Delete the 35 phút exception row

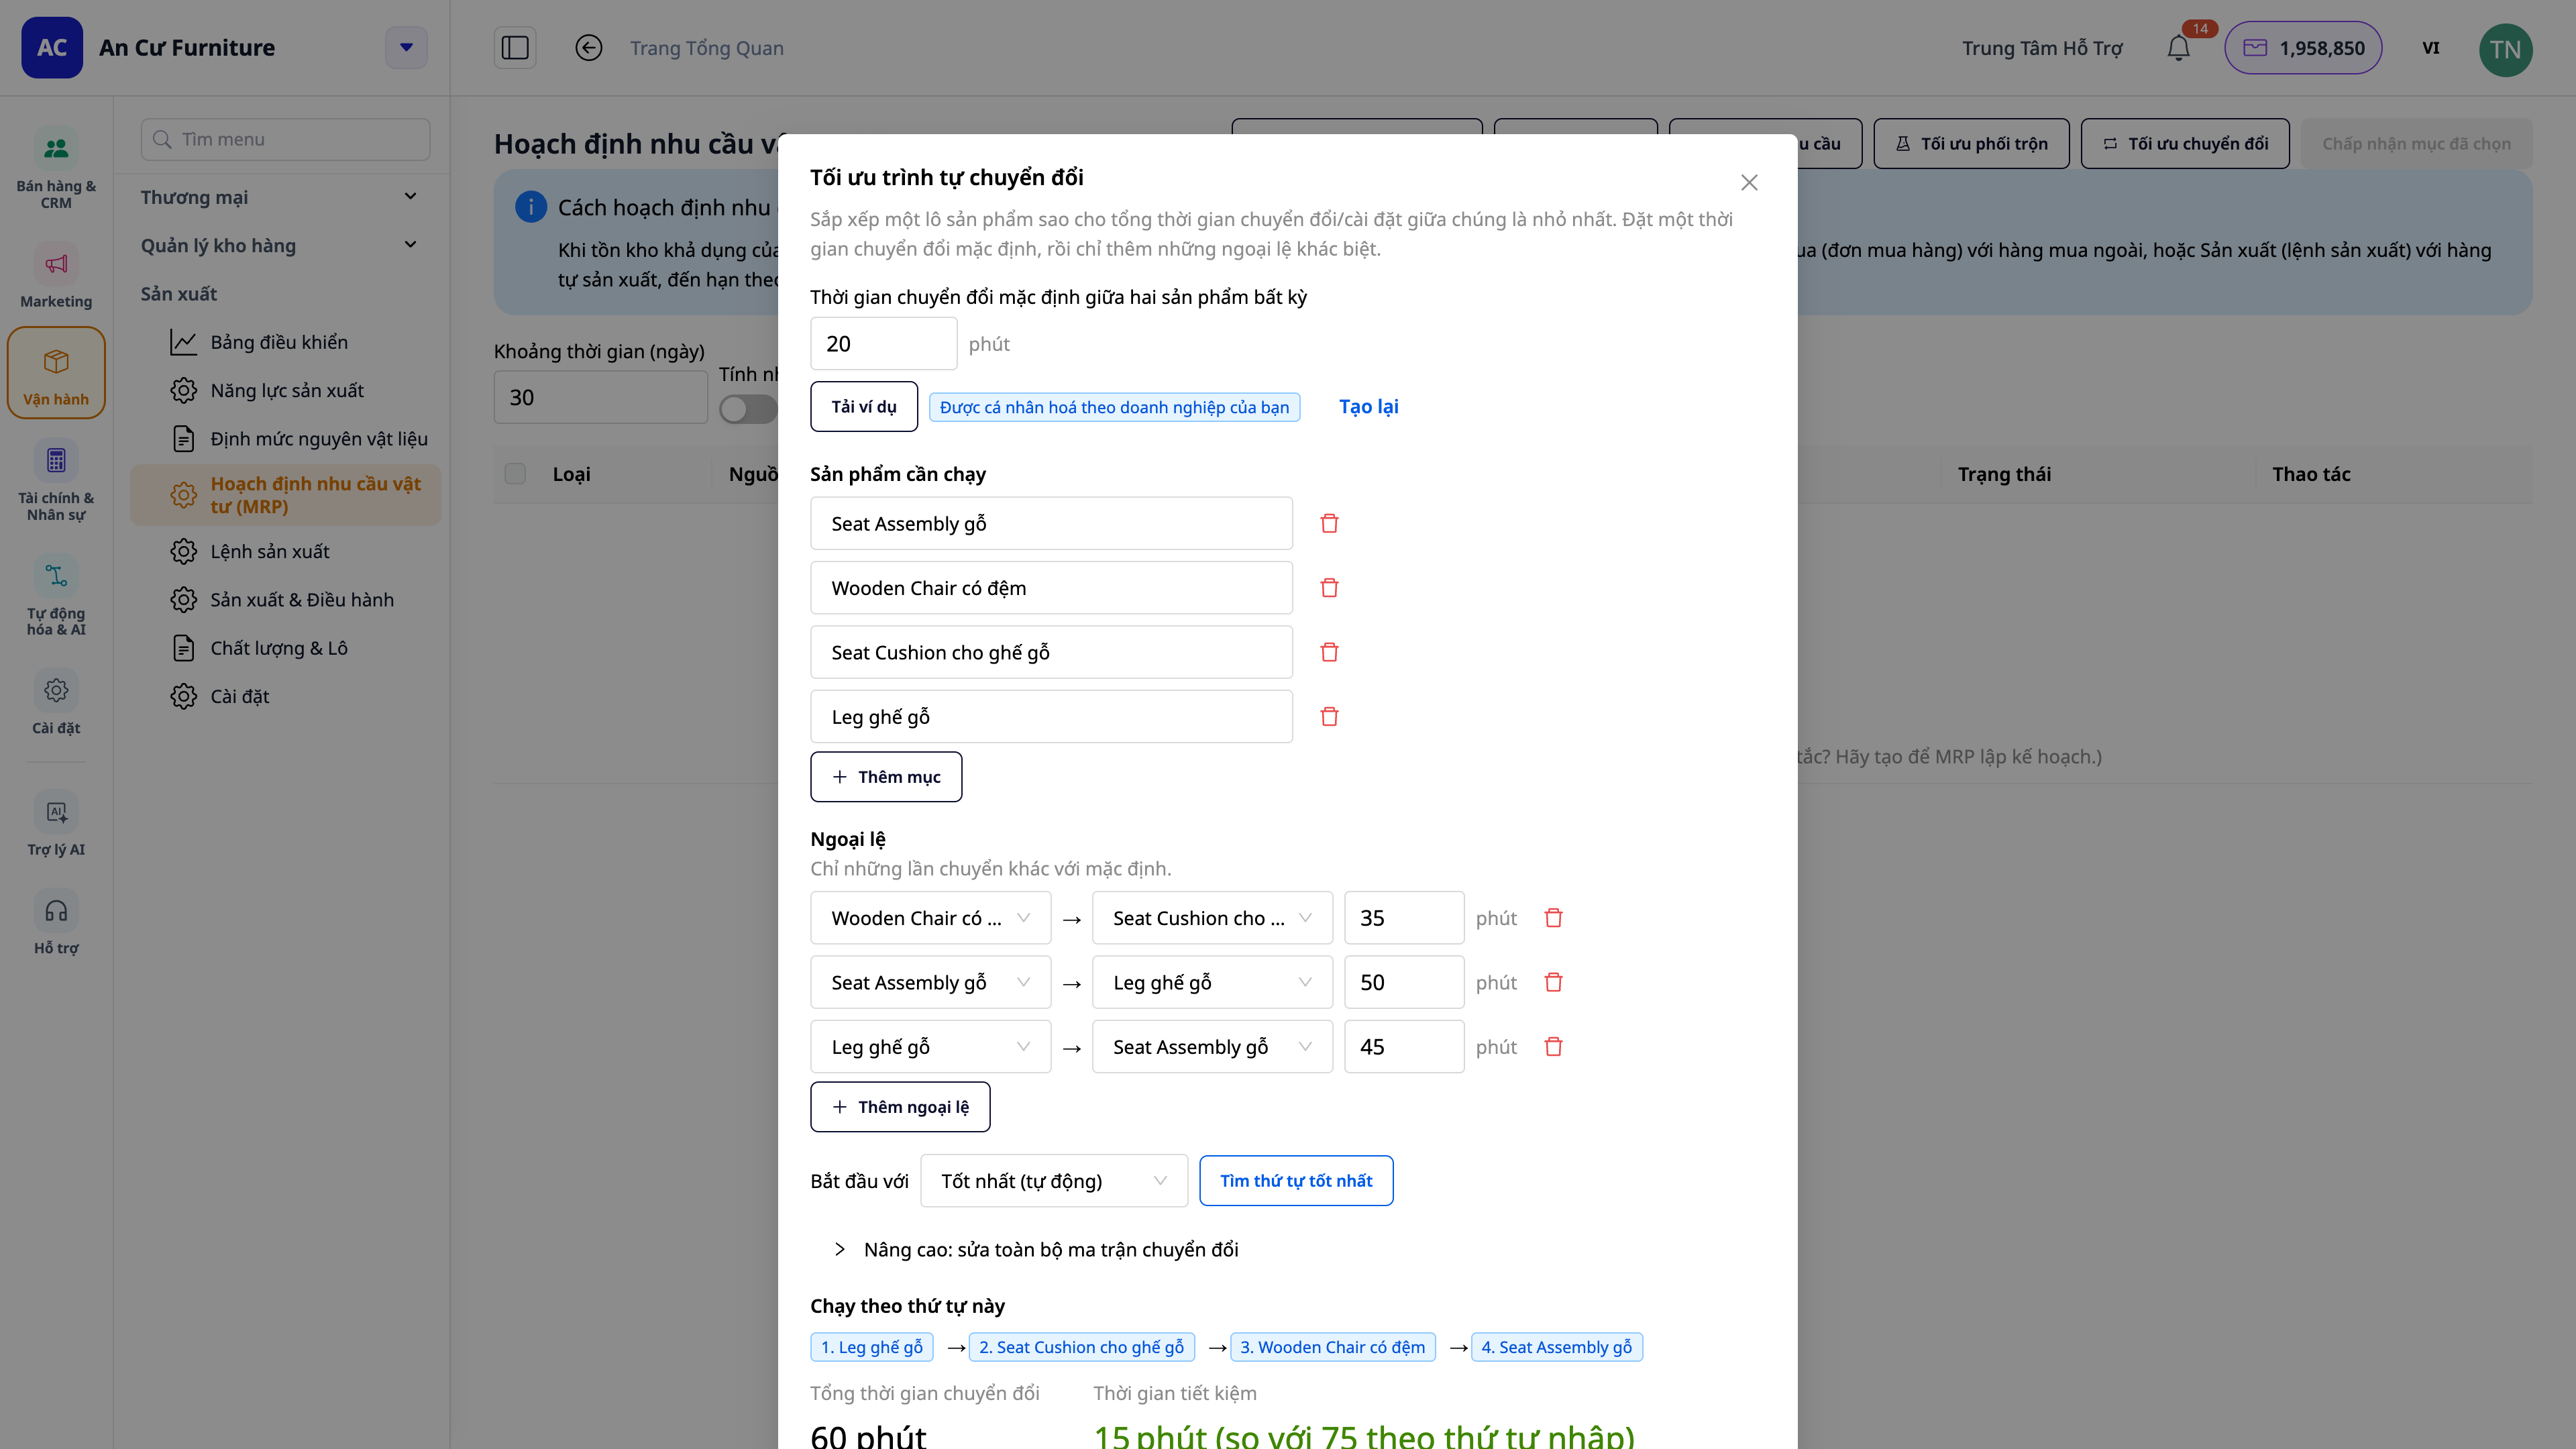[x=1553, y=918]
